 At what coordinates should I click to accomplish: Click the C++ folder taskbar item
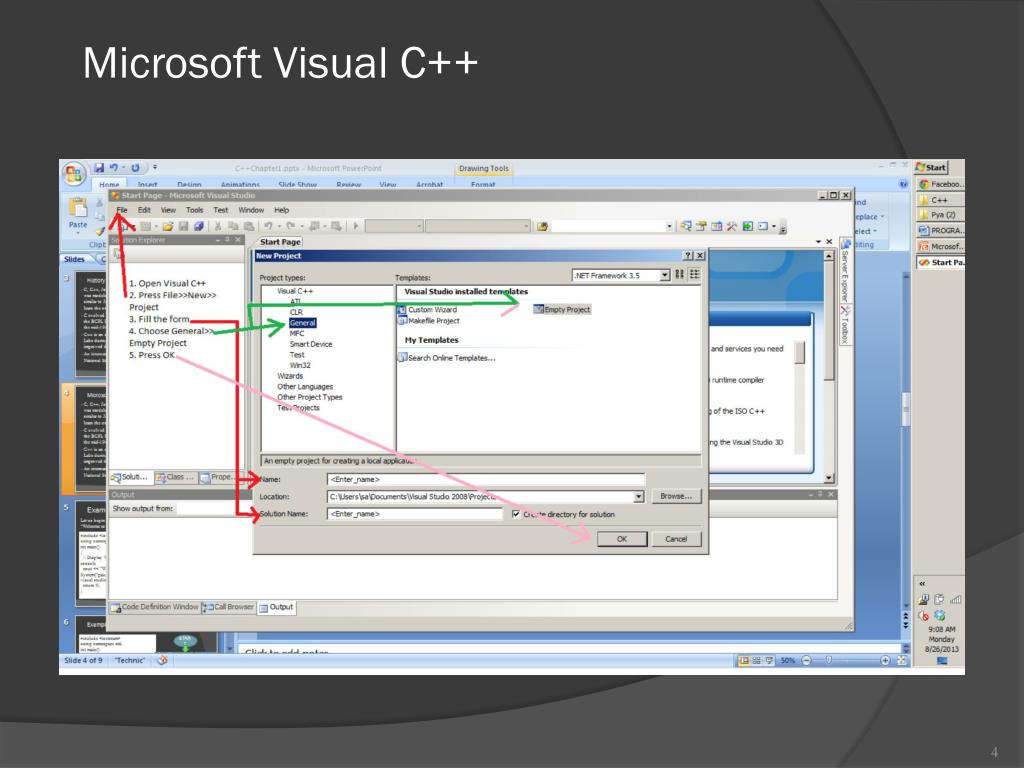(940, 200)
